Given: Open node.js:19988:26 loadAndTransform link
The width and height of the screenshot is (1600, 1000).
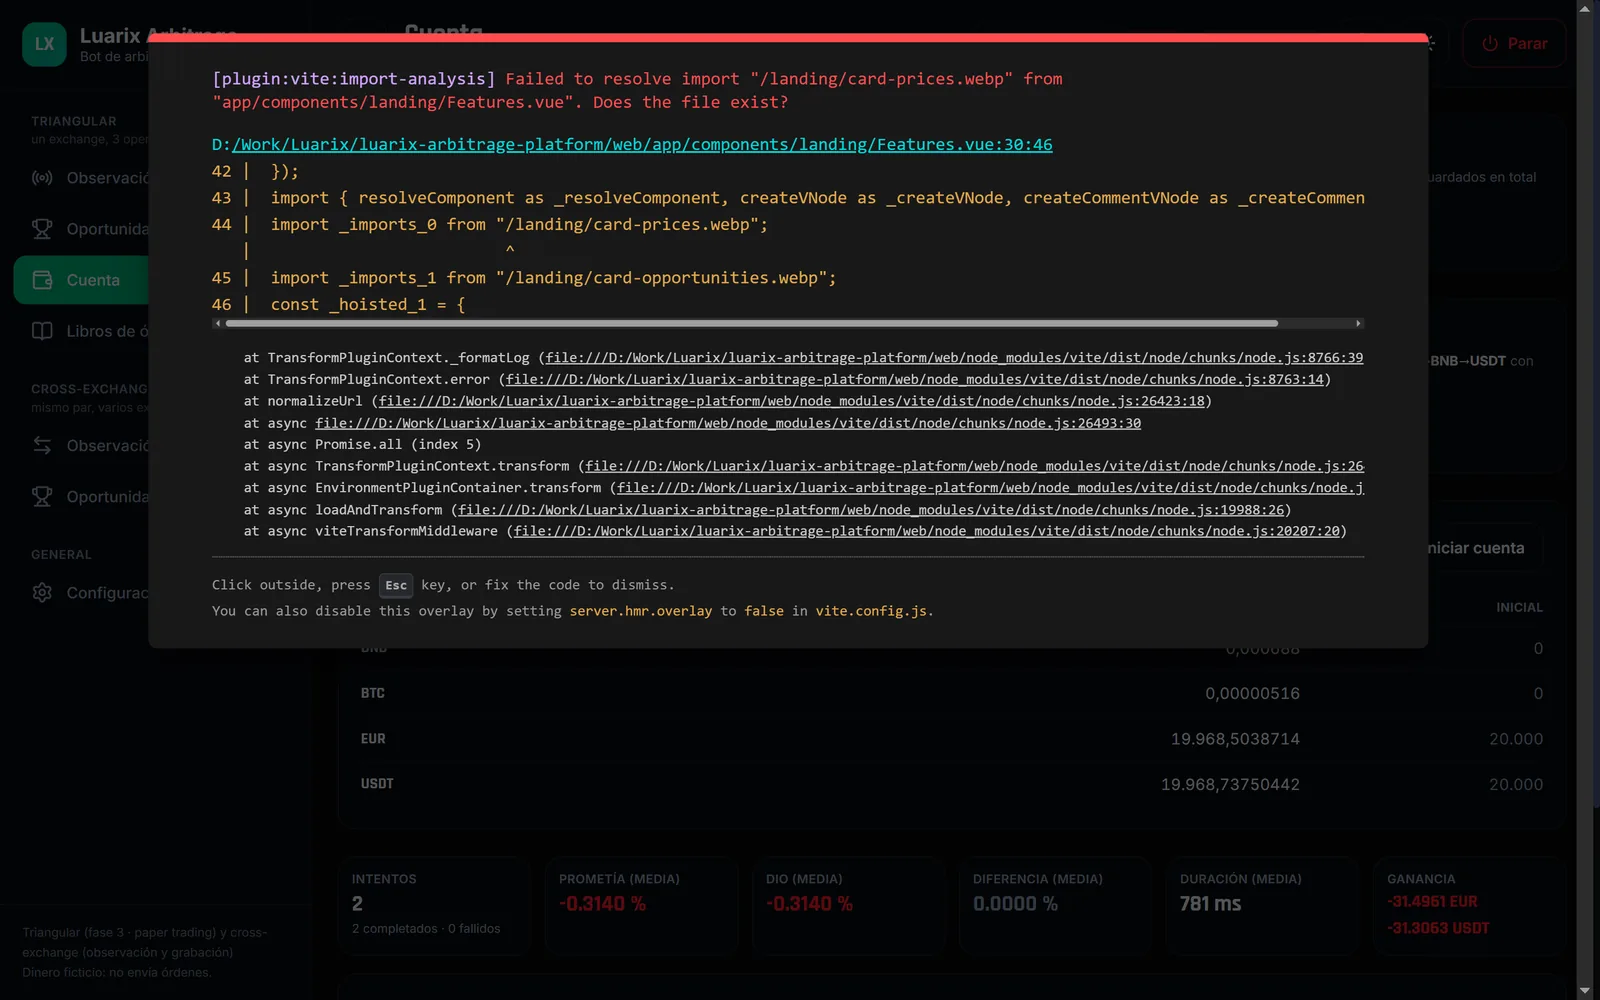Looking at the screenshot, I should [x=871, y=510].
